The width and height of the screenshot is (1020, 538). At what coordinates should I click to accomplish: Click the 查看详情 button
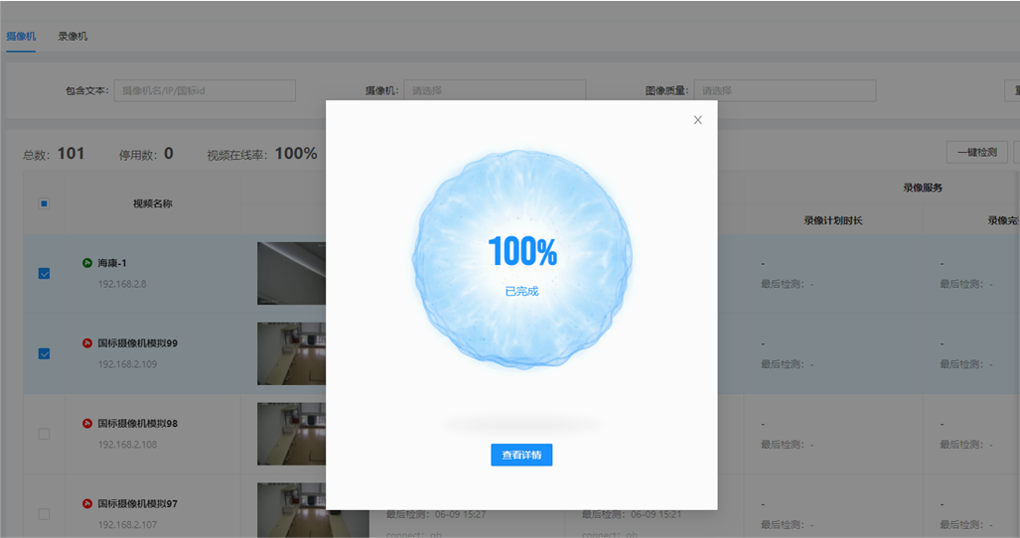click(521, 455)
